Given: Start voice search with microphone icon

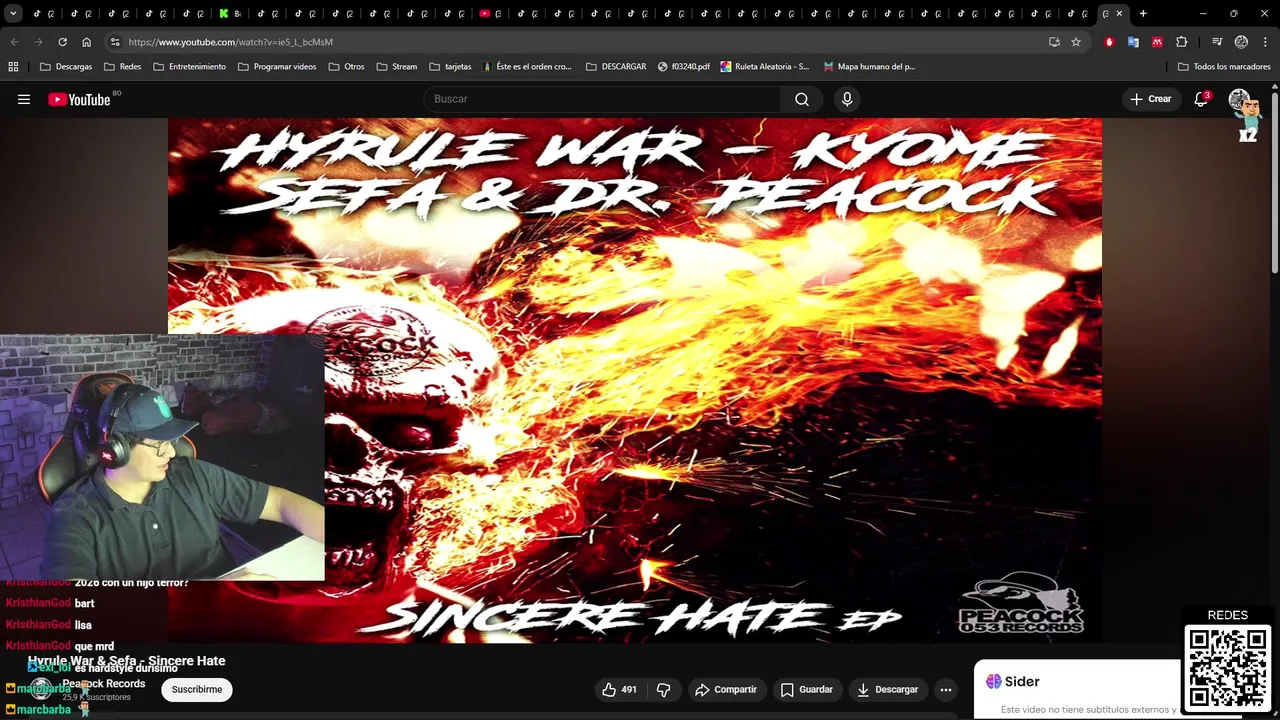Looking at the screenshot, I should pos(847,99).
